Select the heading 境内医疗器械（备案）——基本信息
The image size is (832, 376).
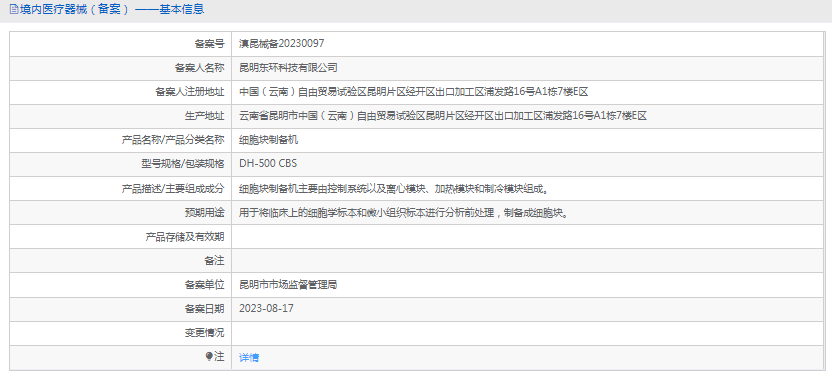pos(111,9)
